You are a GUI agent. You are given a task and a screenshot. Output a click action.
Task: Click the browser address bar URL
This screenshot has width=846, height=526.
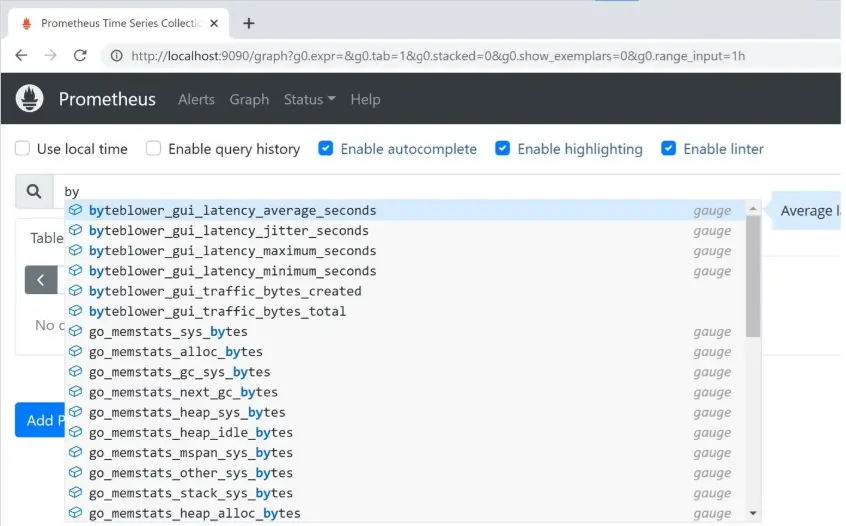[438, 56]
